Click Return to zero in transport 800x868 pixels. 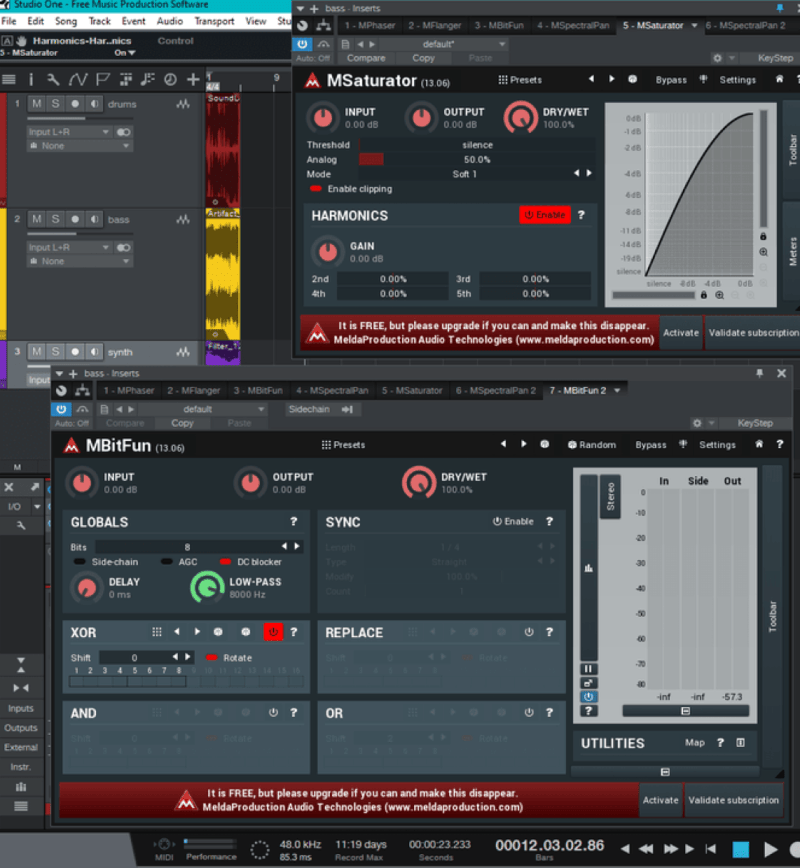711,849
